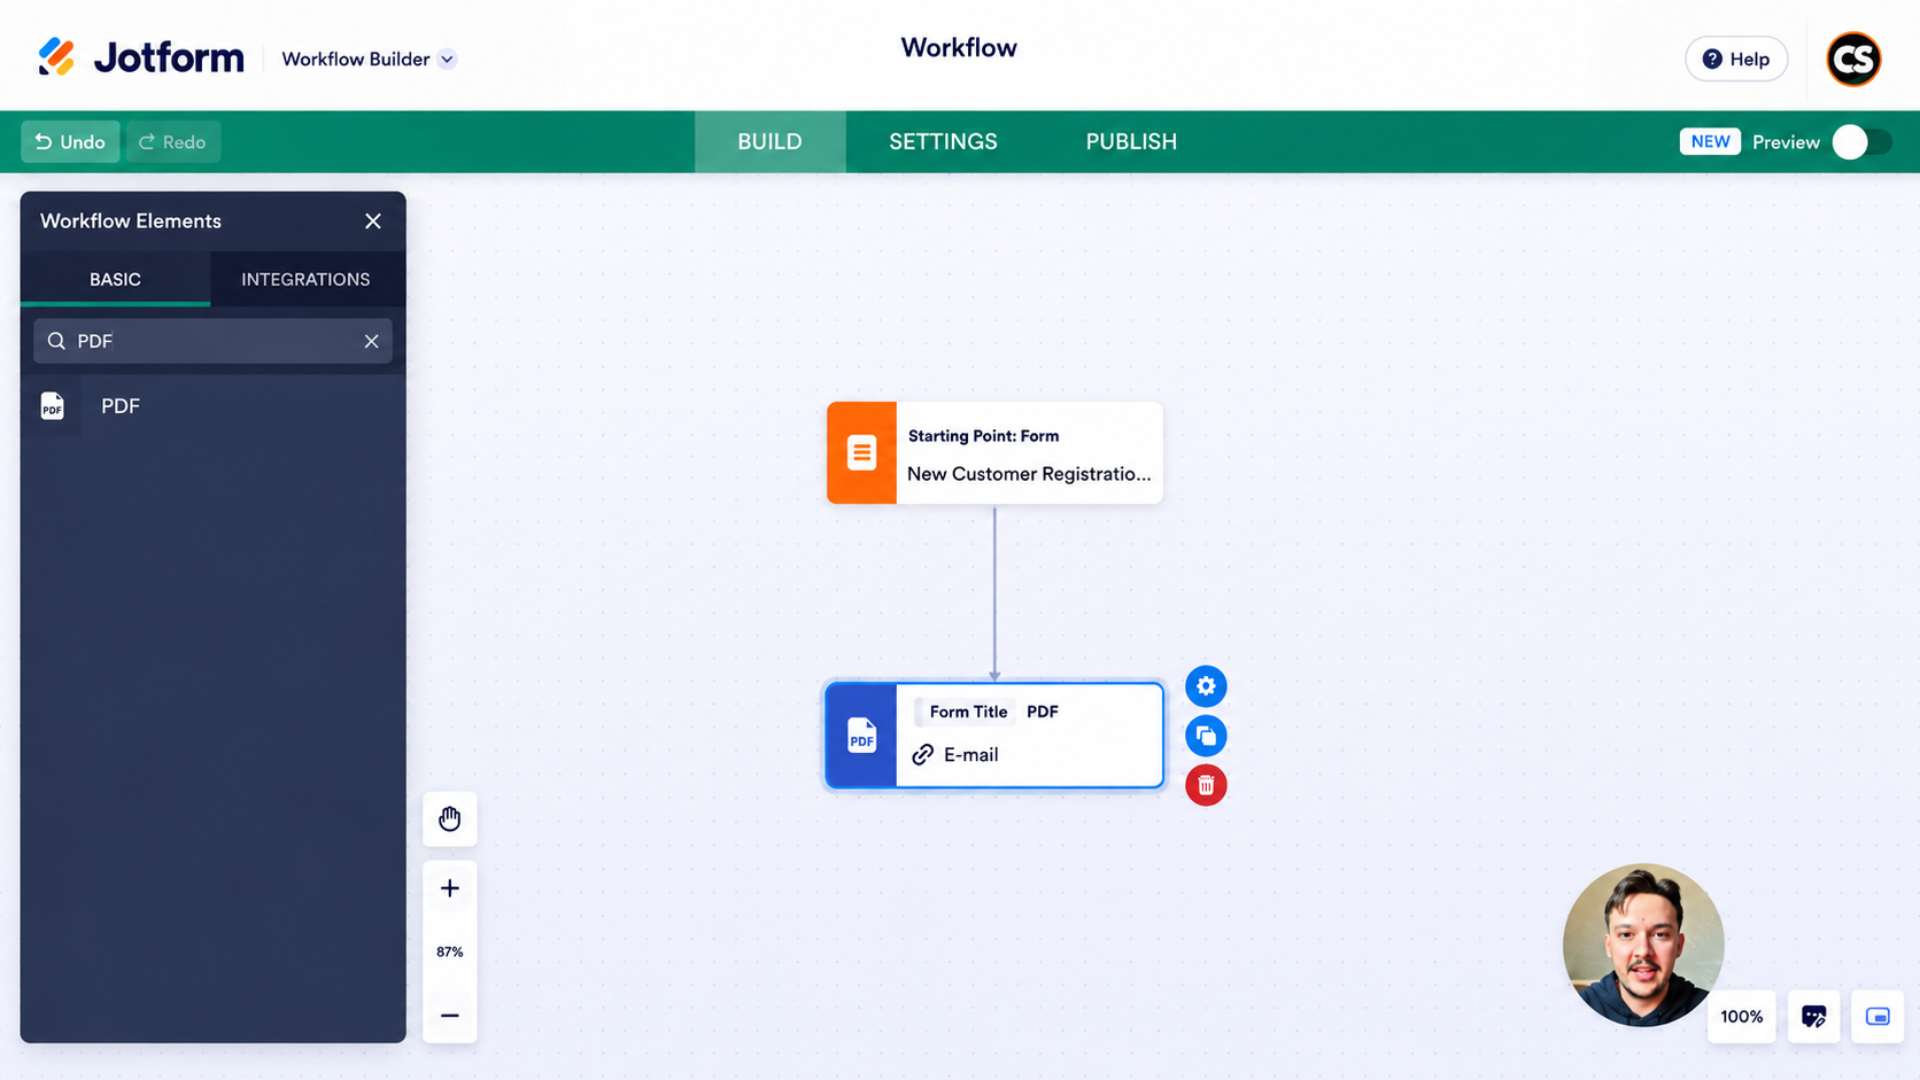Clear the PDF search text
Image resolution: width=1920 pixels, height=1080 pixels.
tap(371, 341)
